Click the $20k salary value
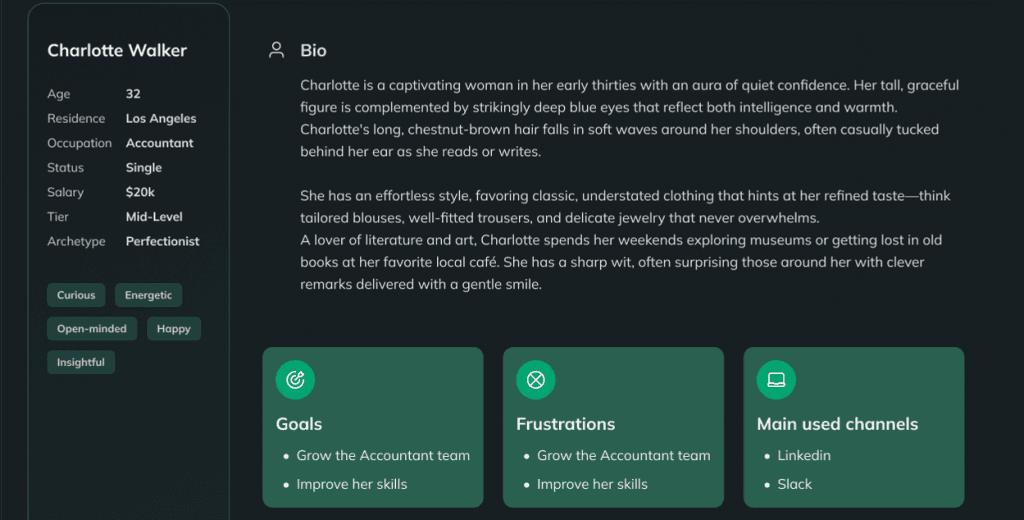 point(140,192)
